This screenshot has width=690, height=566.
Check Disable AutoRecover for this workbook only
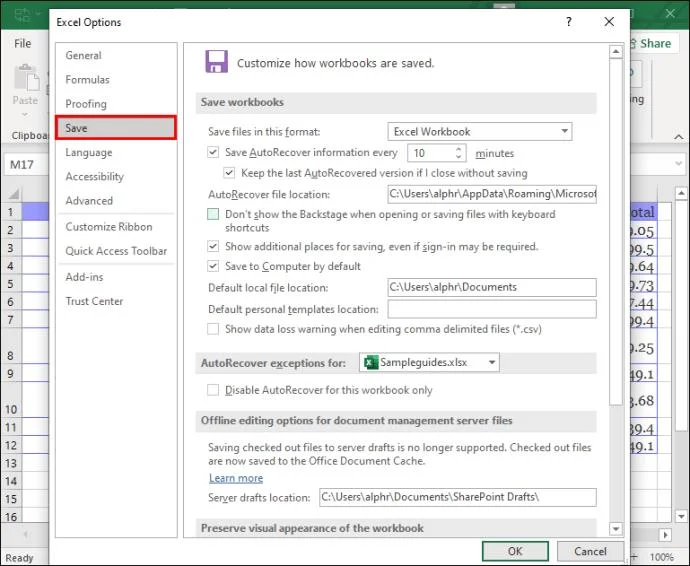(213, 390)
